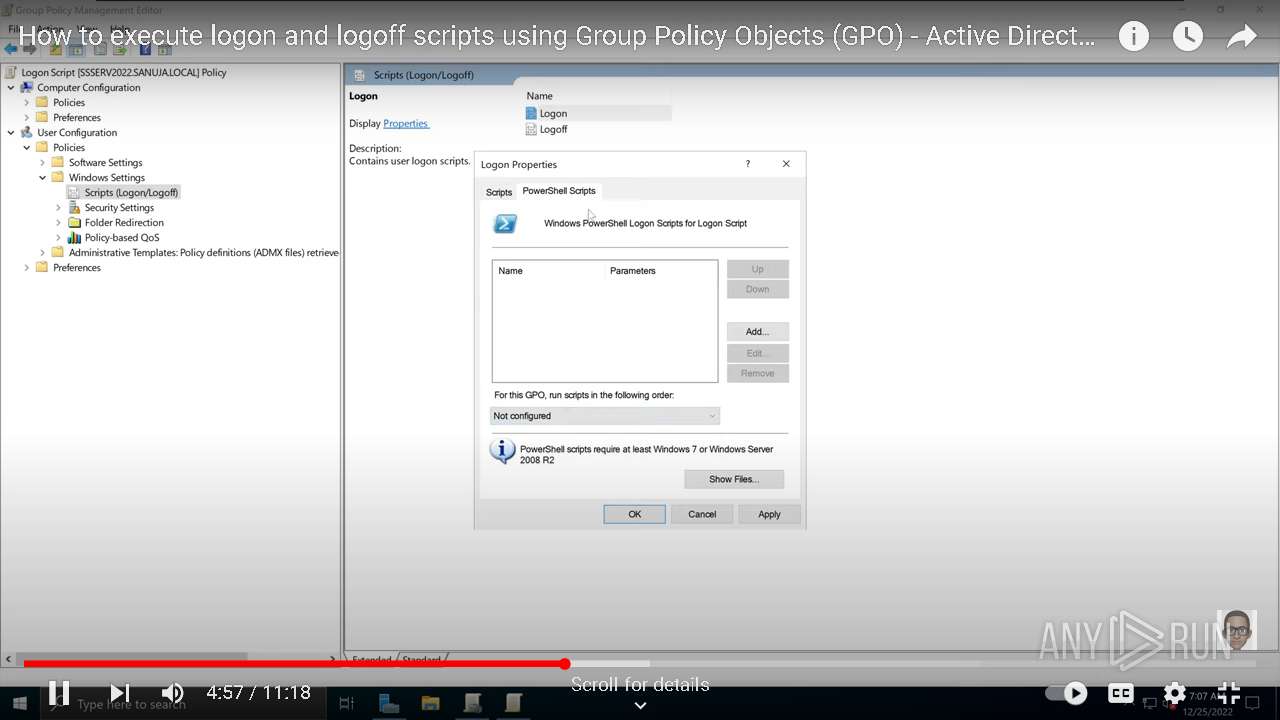Click the Add... button

757,331
